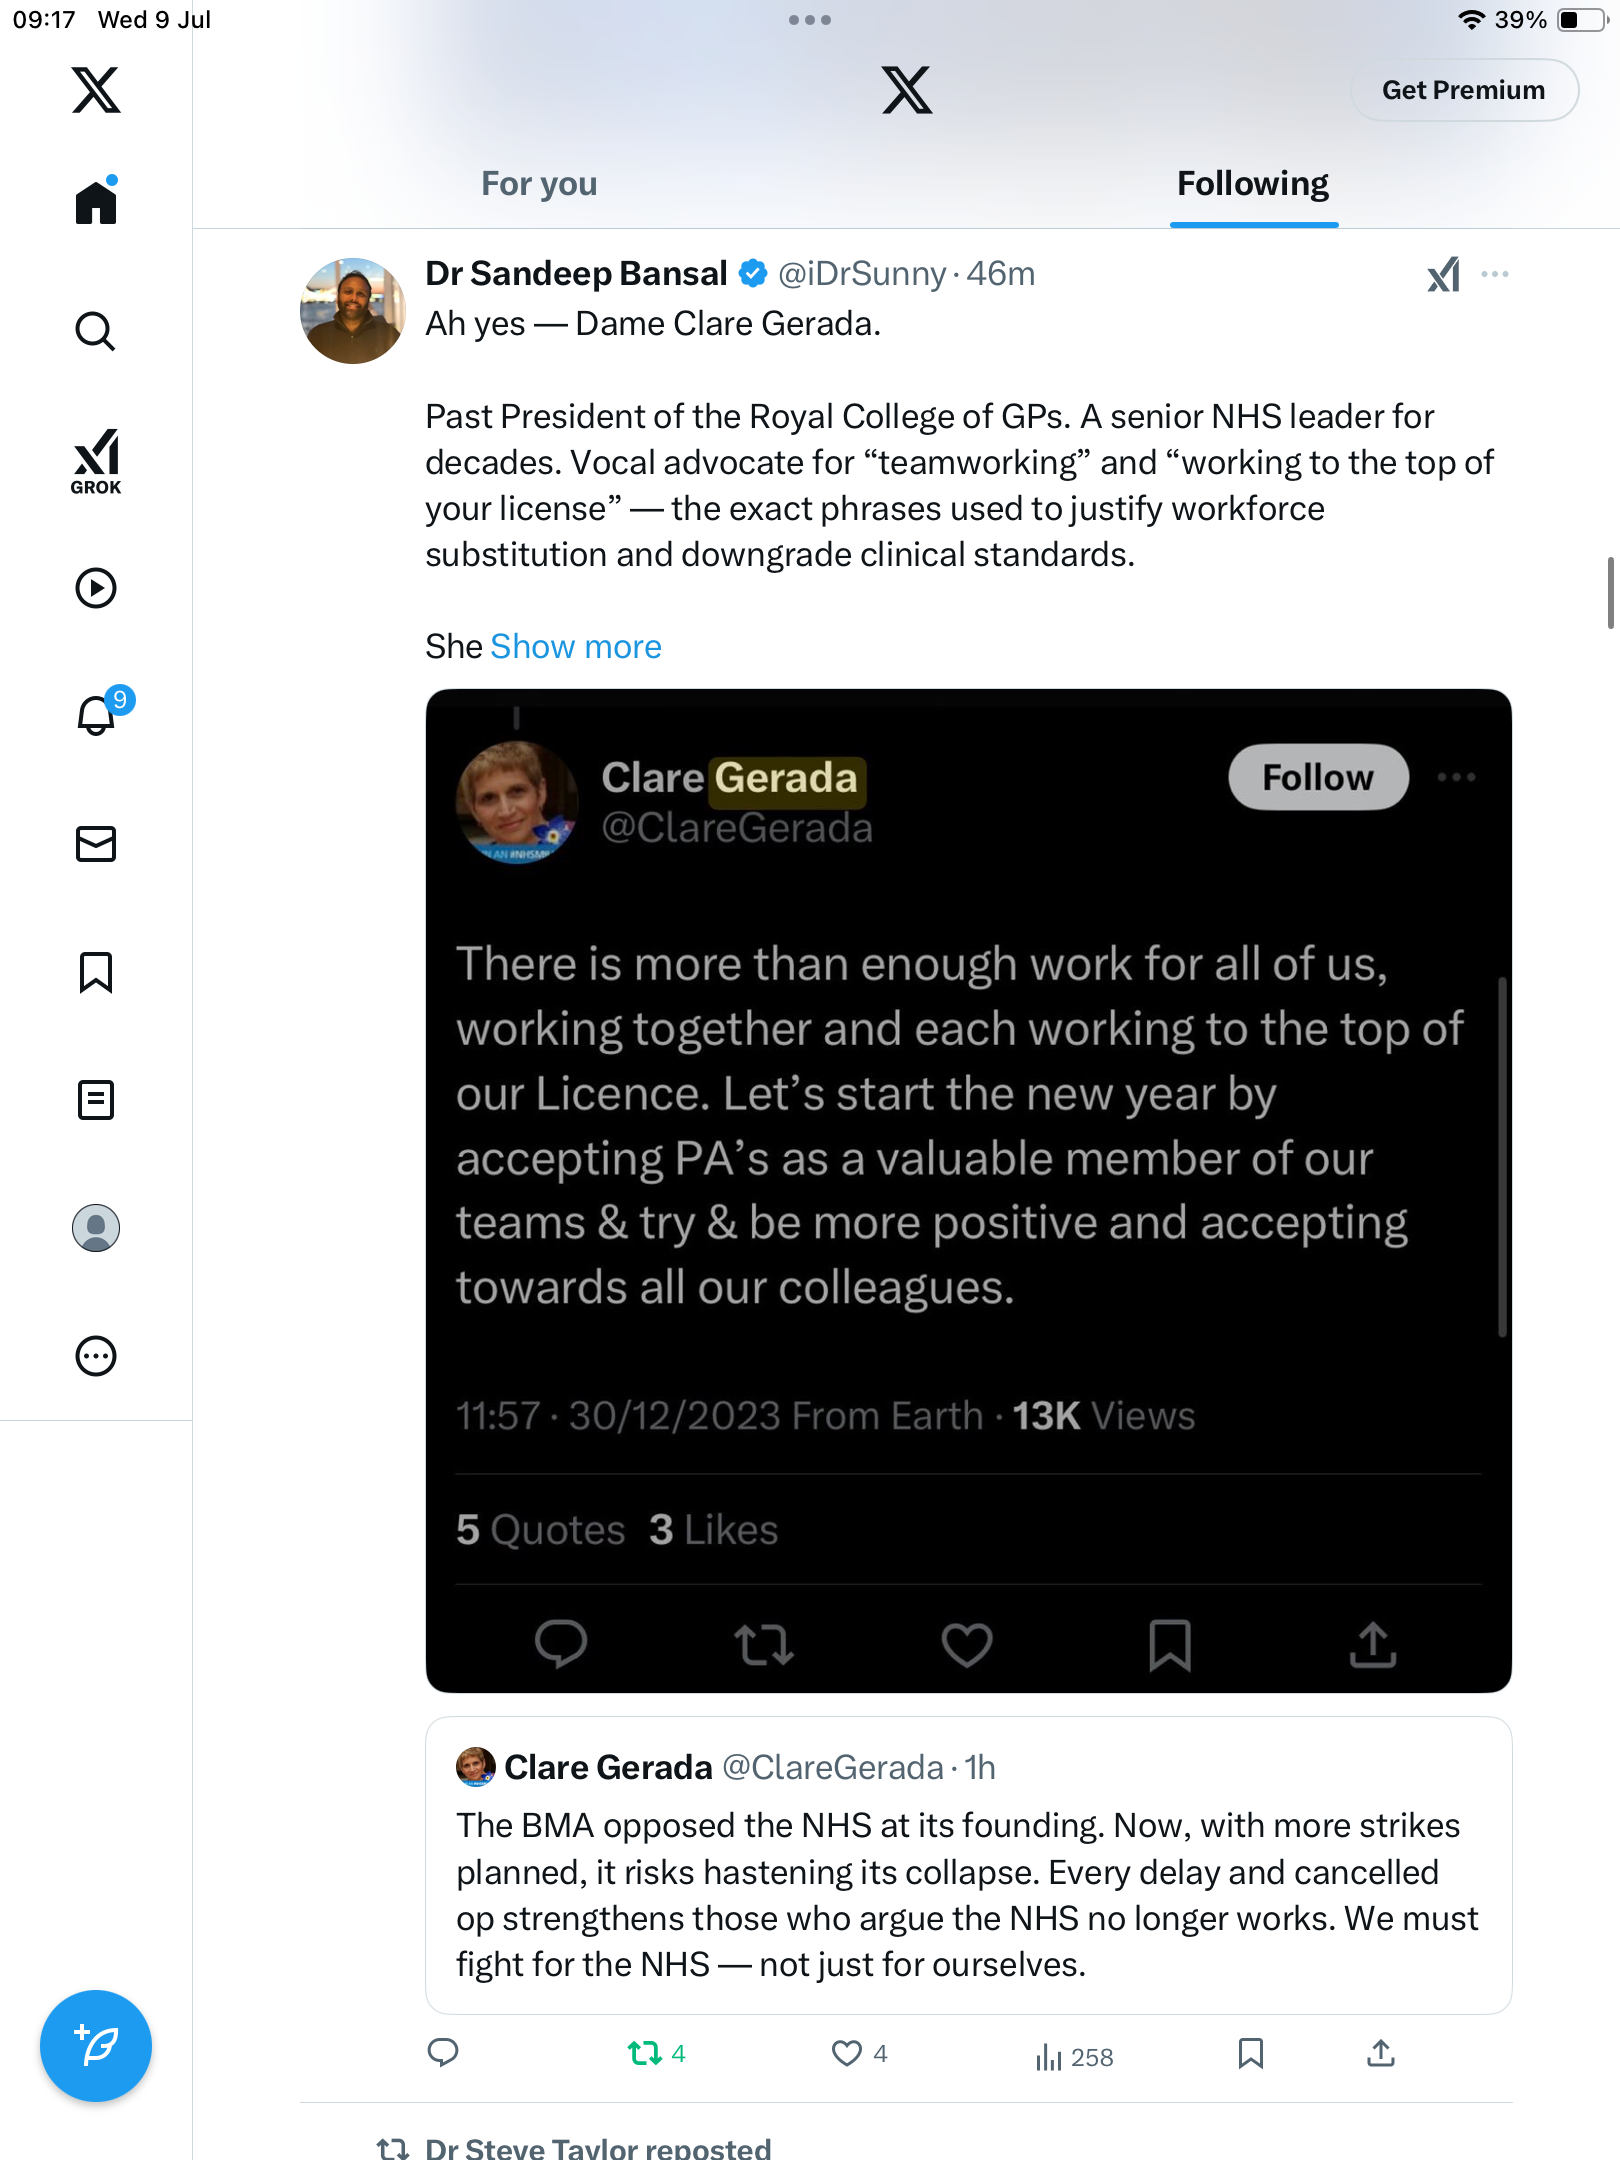Switch to the For you tab
The image size is (1620, 2160).
pyautogui.click(x=539, y=184)
